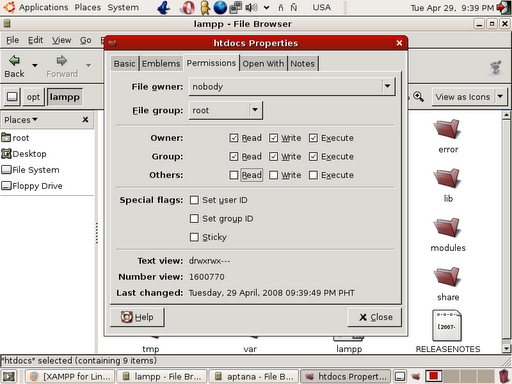The image size is (512, 384).
Task: Toggle the location bar edit icon
Action: point(12,97)
